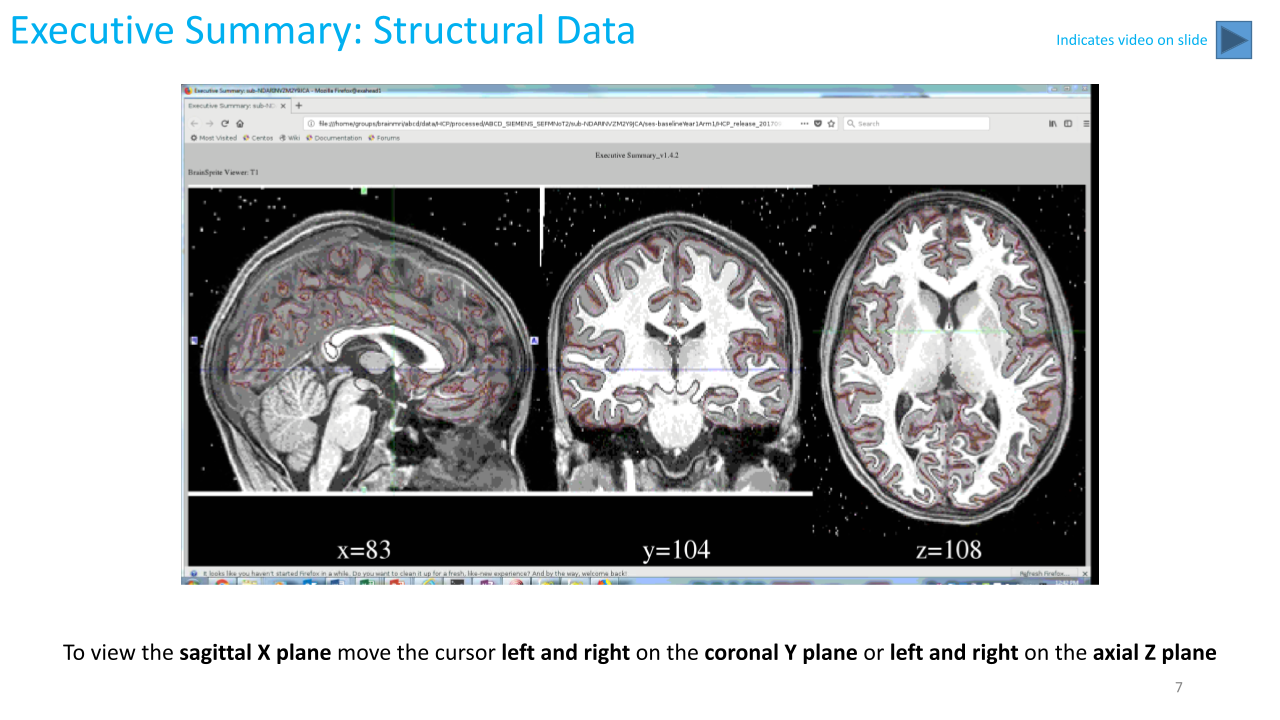
Task: Click the Firefox search box
Action: (x=916, y=123)
